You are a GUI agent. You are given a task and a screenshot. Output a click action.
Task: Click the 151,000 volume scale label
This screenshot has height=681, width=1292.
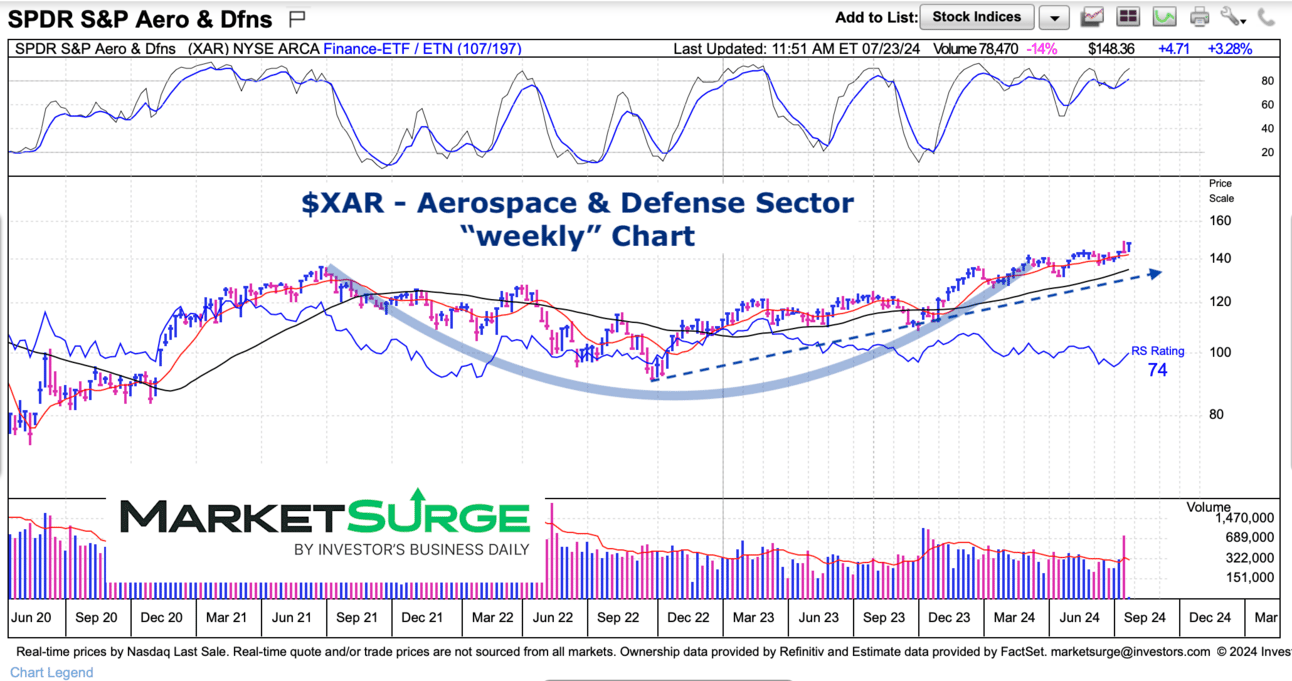(x=1249, y=577)
